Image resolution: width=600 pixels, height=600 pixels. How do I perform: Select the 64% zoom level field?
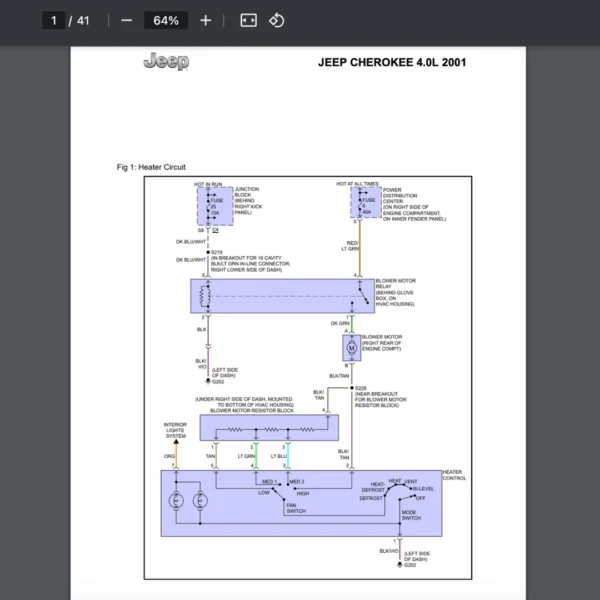tap(165, 20)
